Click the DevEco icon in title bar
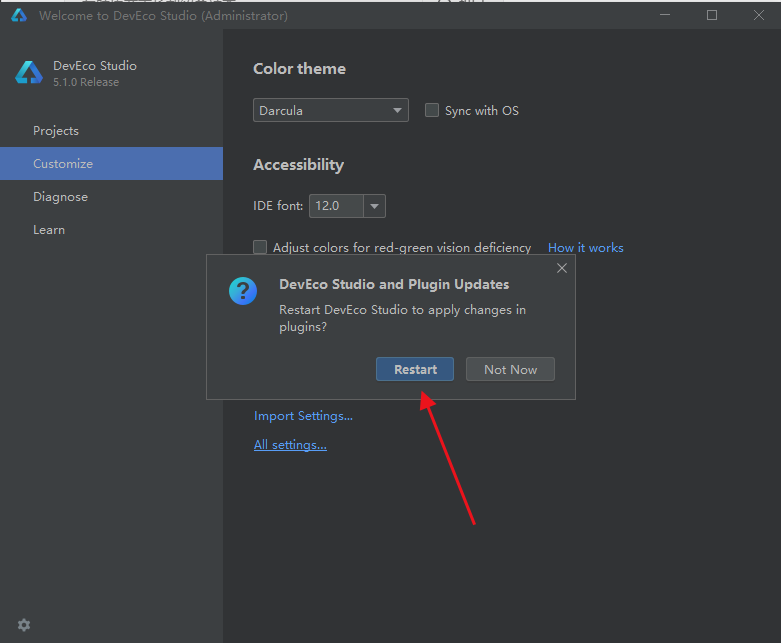This screenshot has height=643, width=781. pyautogui.click(x=19, y=15)
